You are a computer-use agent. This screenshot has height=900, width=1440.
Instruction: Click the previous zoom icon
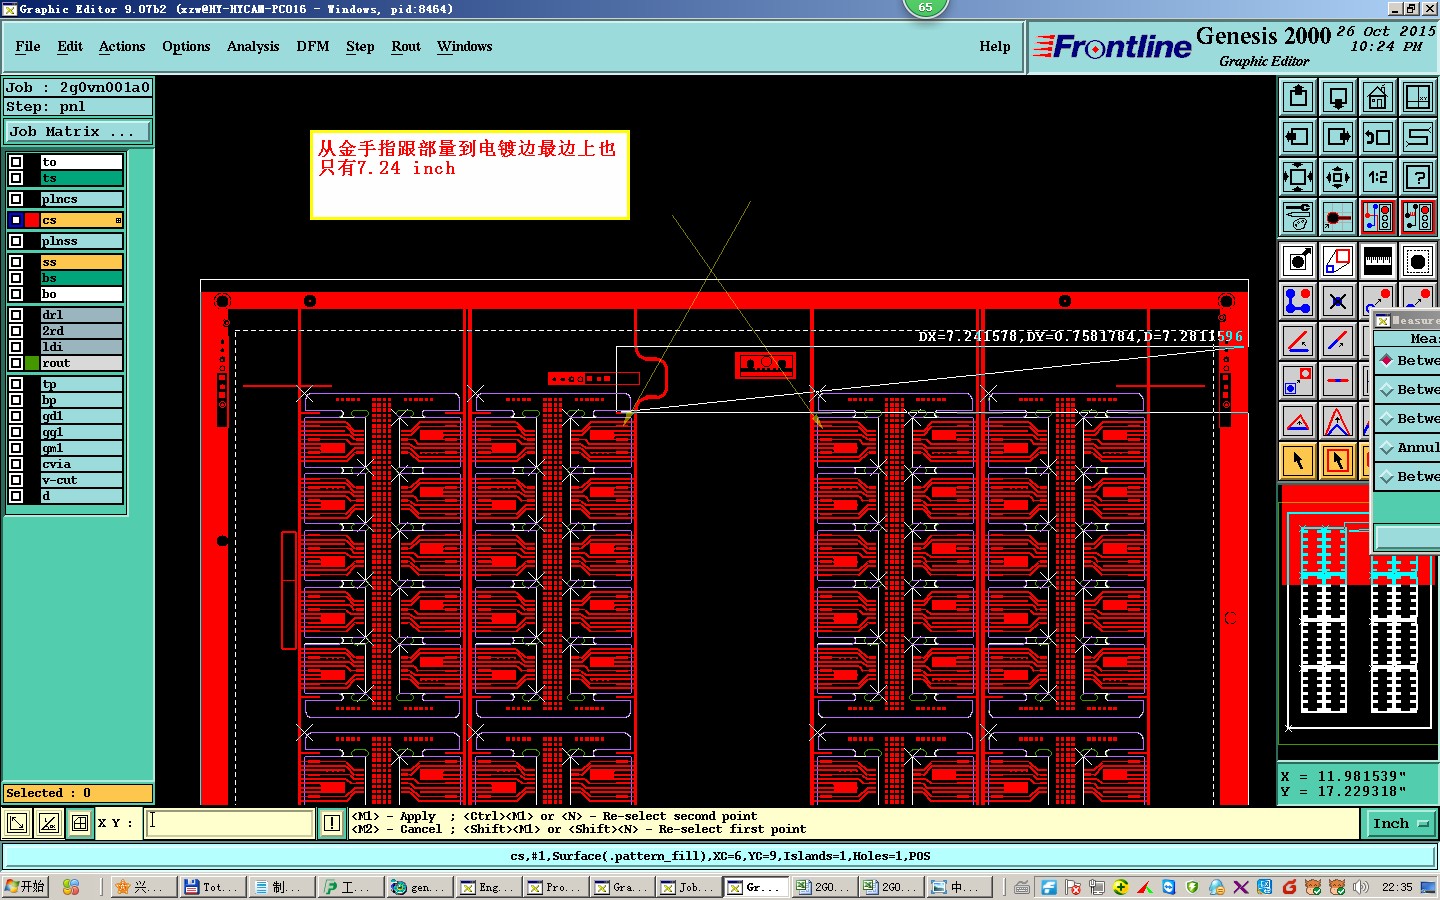click(1378, 137)
